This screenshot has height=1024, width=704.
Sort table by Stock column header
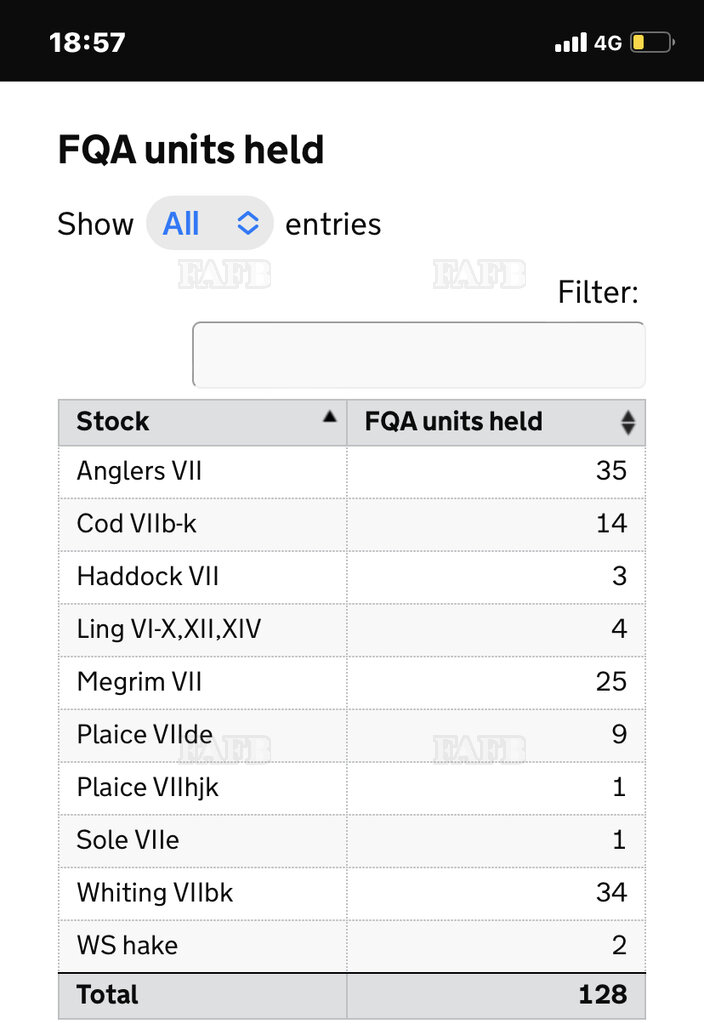(202, 423)
